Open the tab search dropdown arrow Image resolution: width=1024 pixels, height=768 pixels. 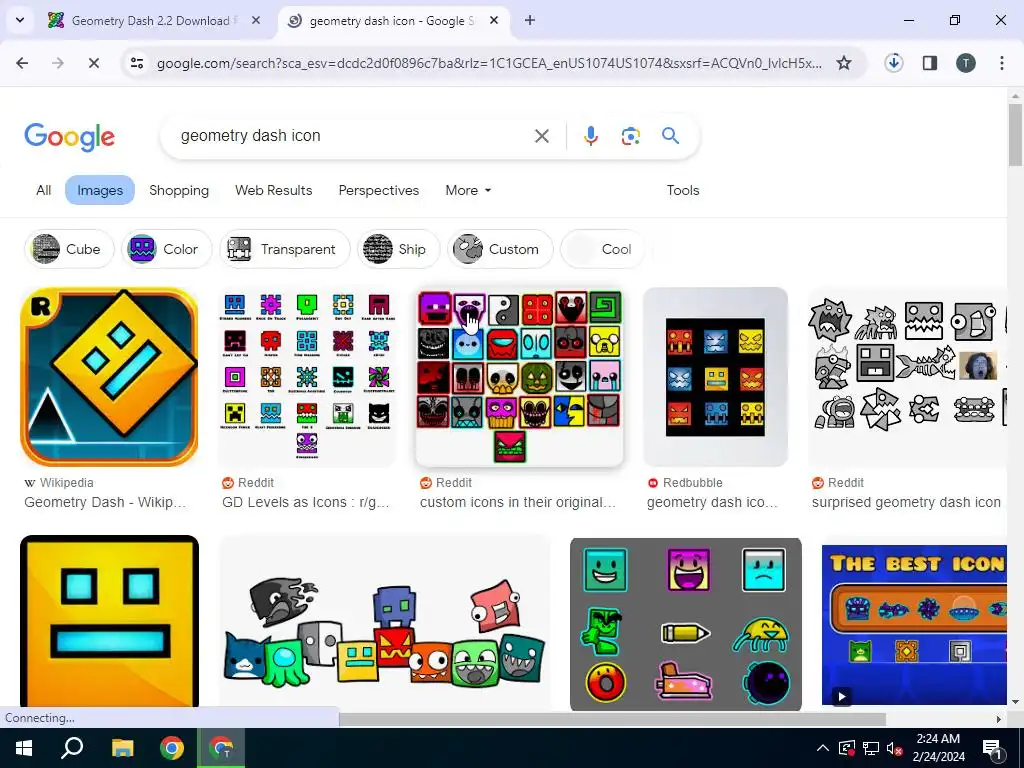point(20,20)
